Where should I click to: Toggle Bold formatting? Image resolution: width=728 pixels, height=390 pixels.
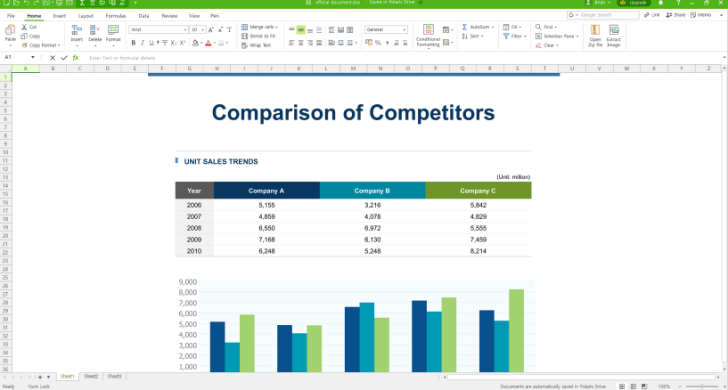(x=133, y=43)
